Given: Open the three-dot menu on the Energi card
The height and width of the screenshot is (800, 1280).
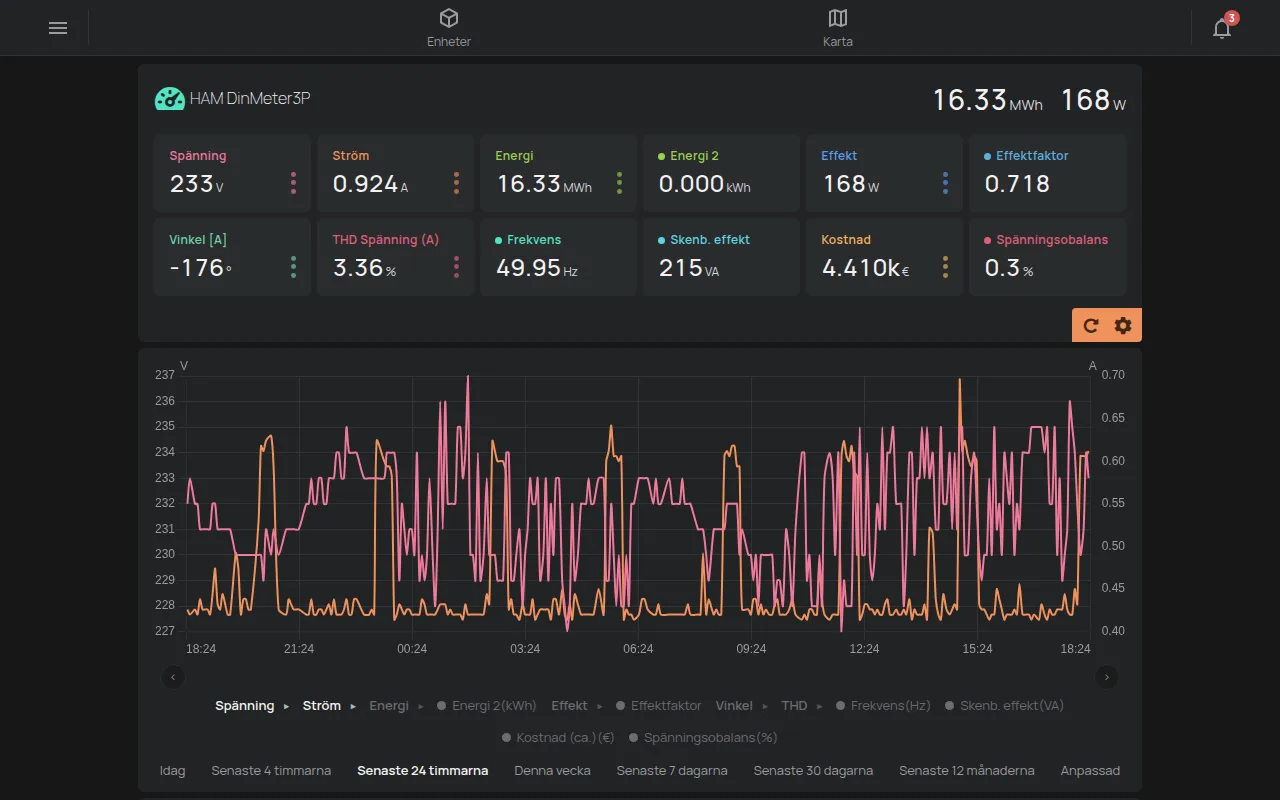Looking at the screenshot, I should click(x=619, y=183).
